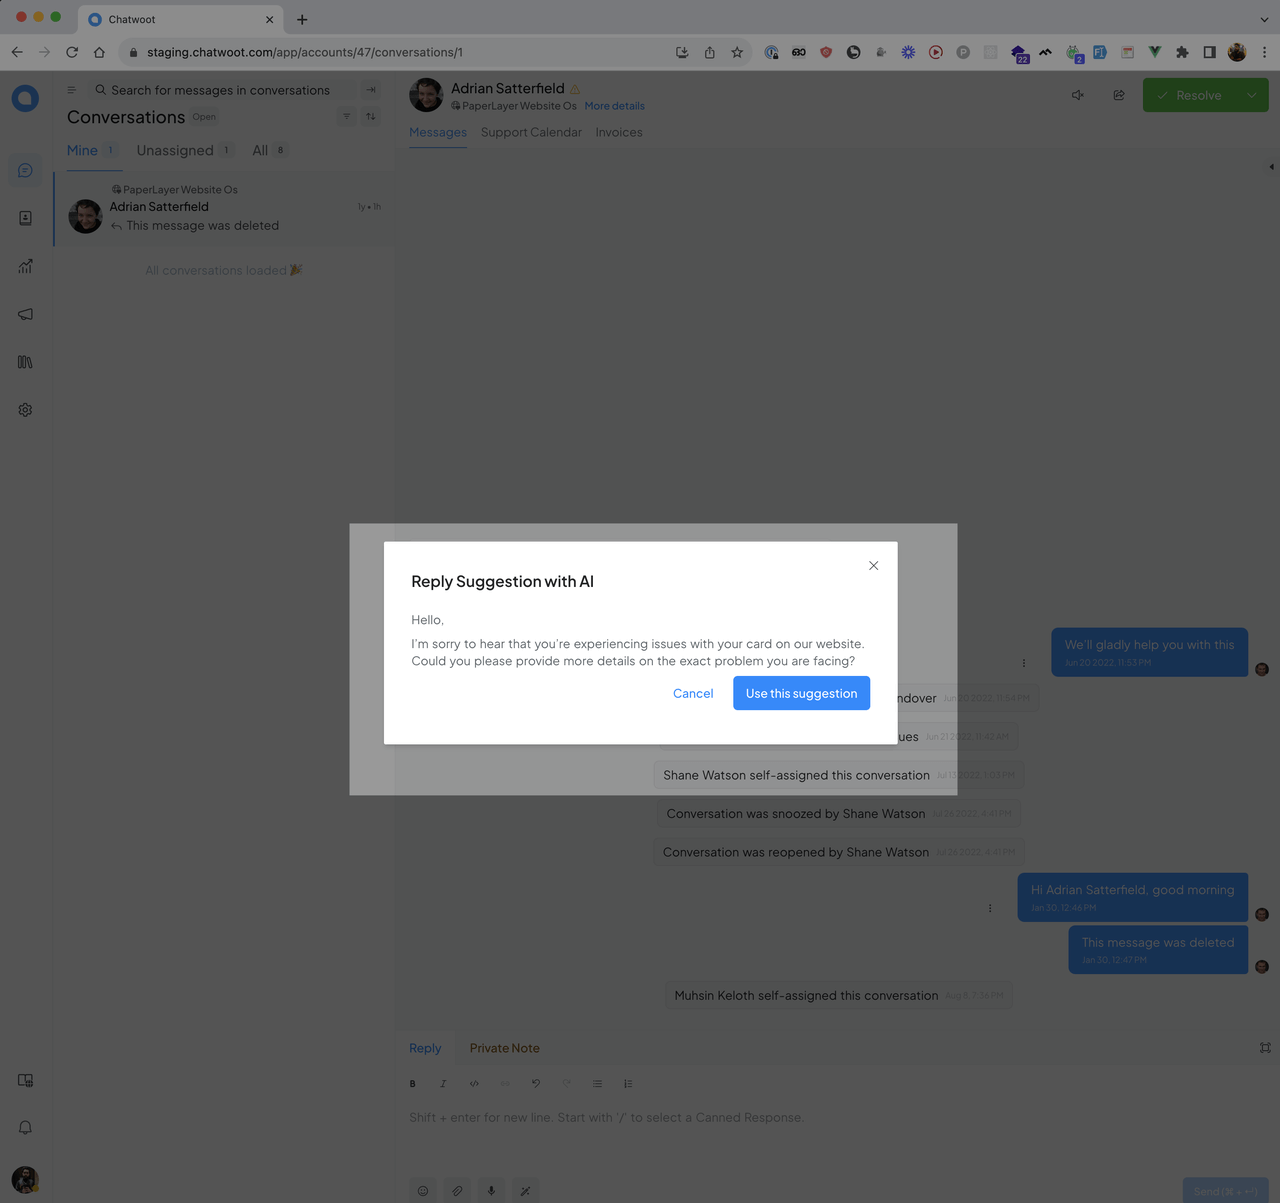Click the emoji picker icon

click(423, 1190)
